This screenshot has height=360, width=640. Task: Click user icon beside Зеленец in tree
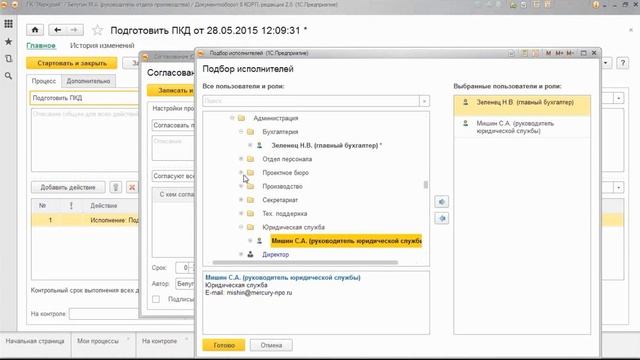(x=260, y=145)
